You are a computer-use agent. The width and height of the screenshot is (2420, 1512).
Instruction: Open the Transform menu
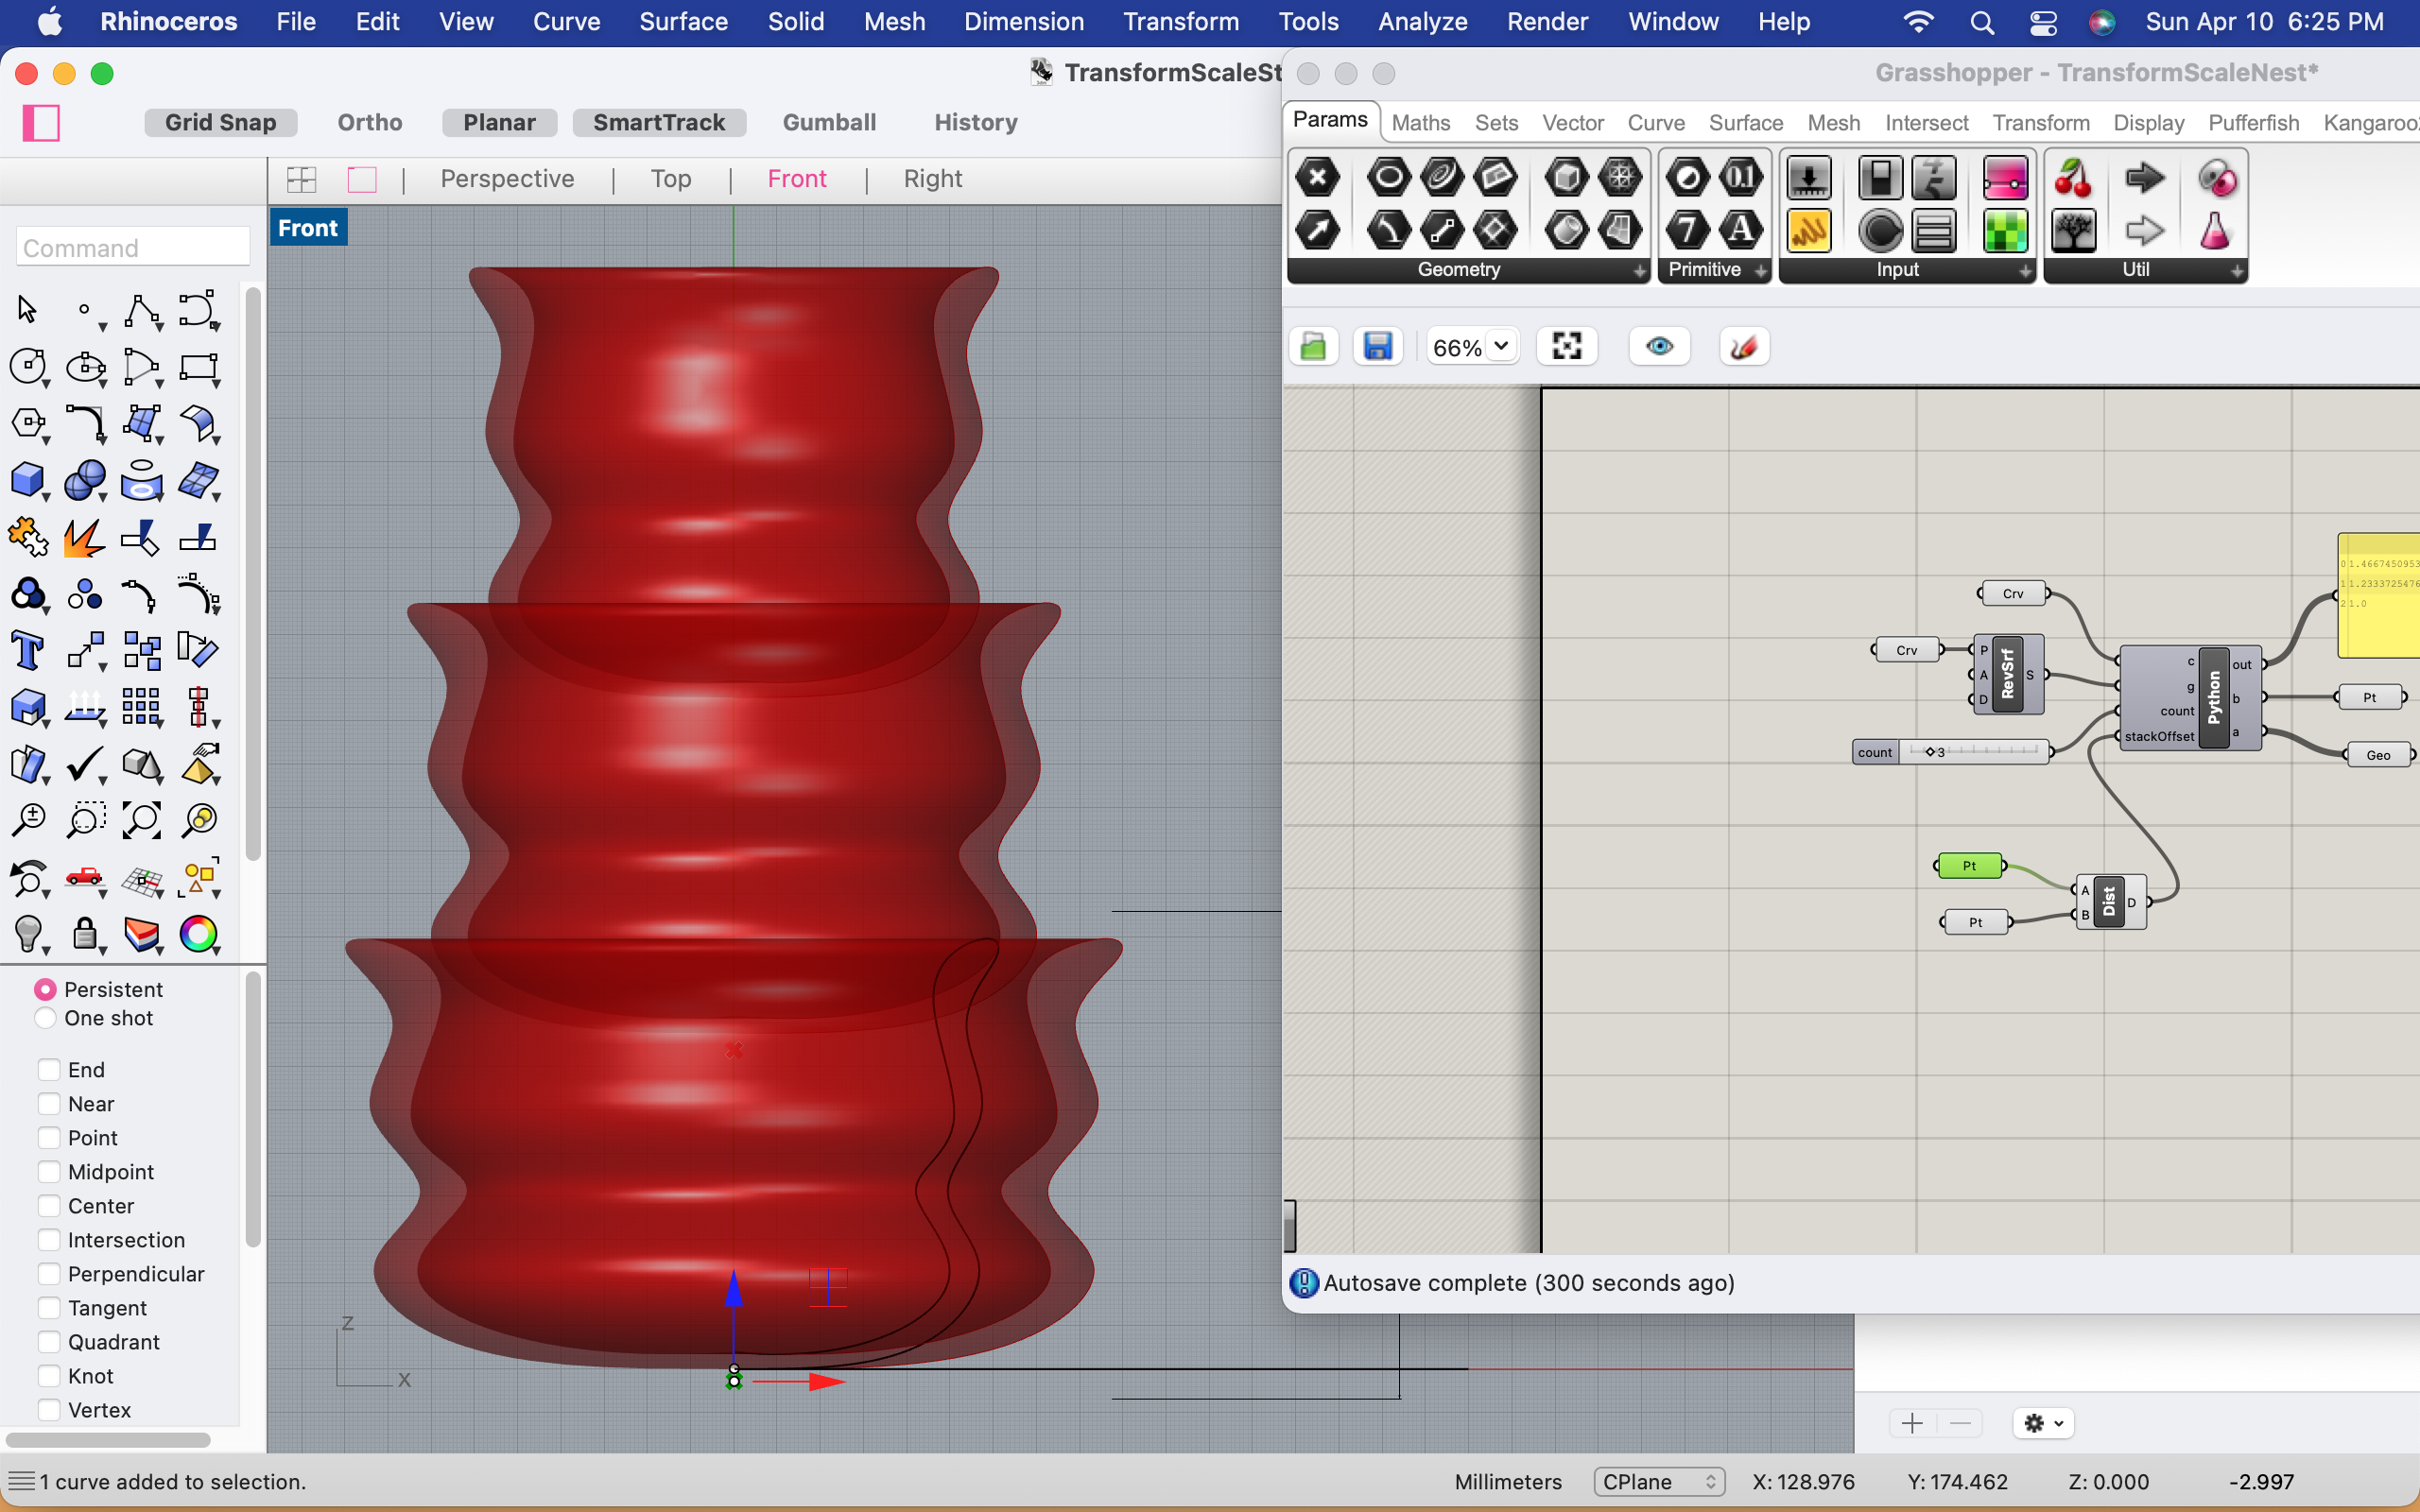tap(1180, 22)
